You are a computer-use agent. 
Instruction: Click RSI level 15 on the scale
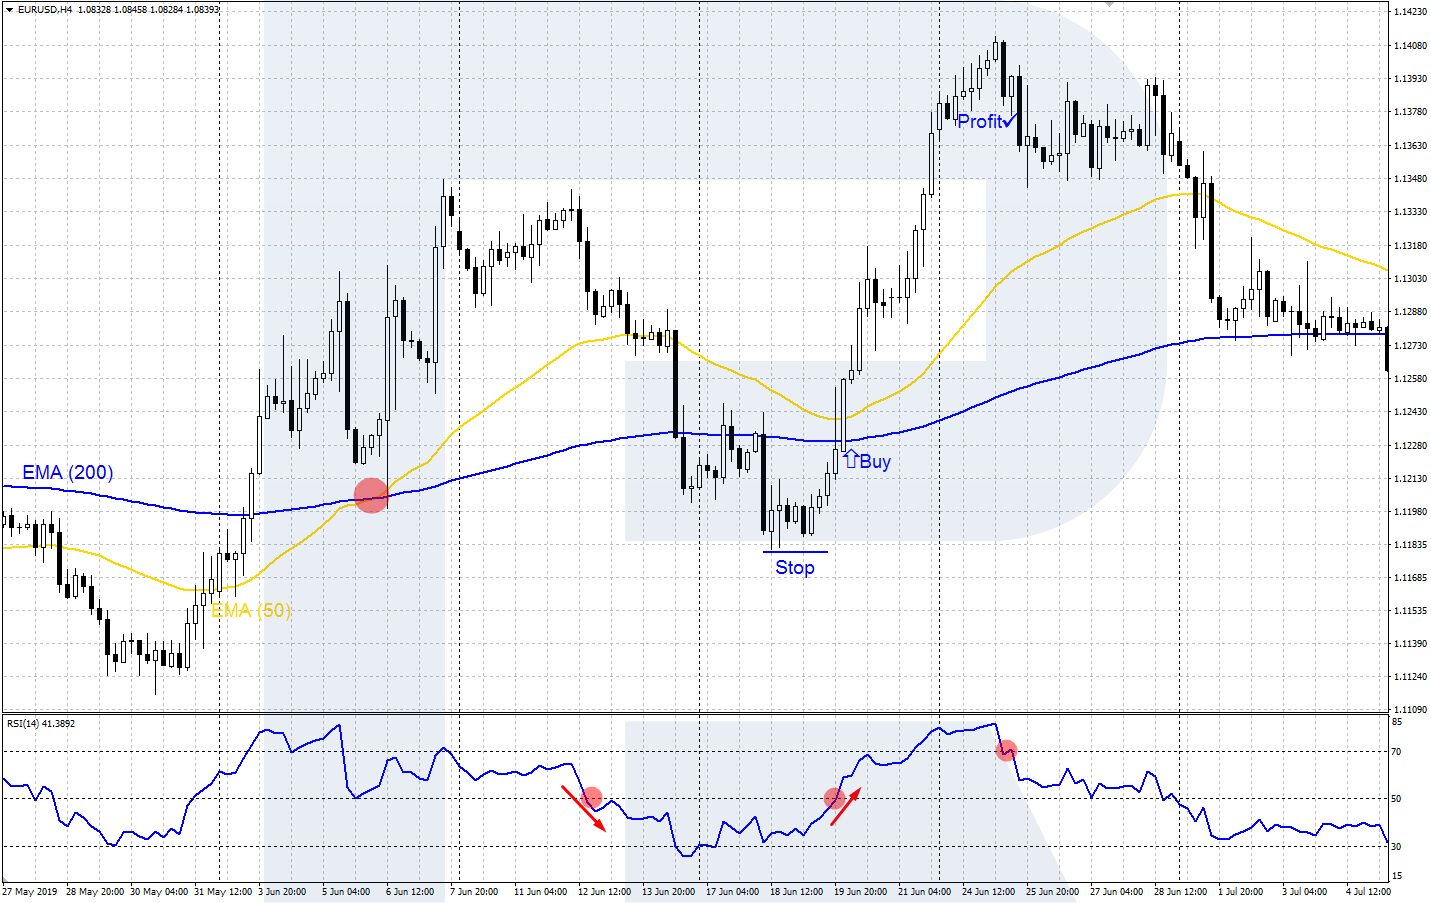pos(1397,876)
